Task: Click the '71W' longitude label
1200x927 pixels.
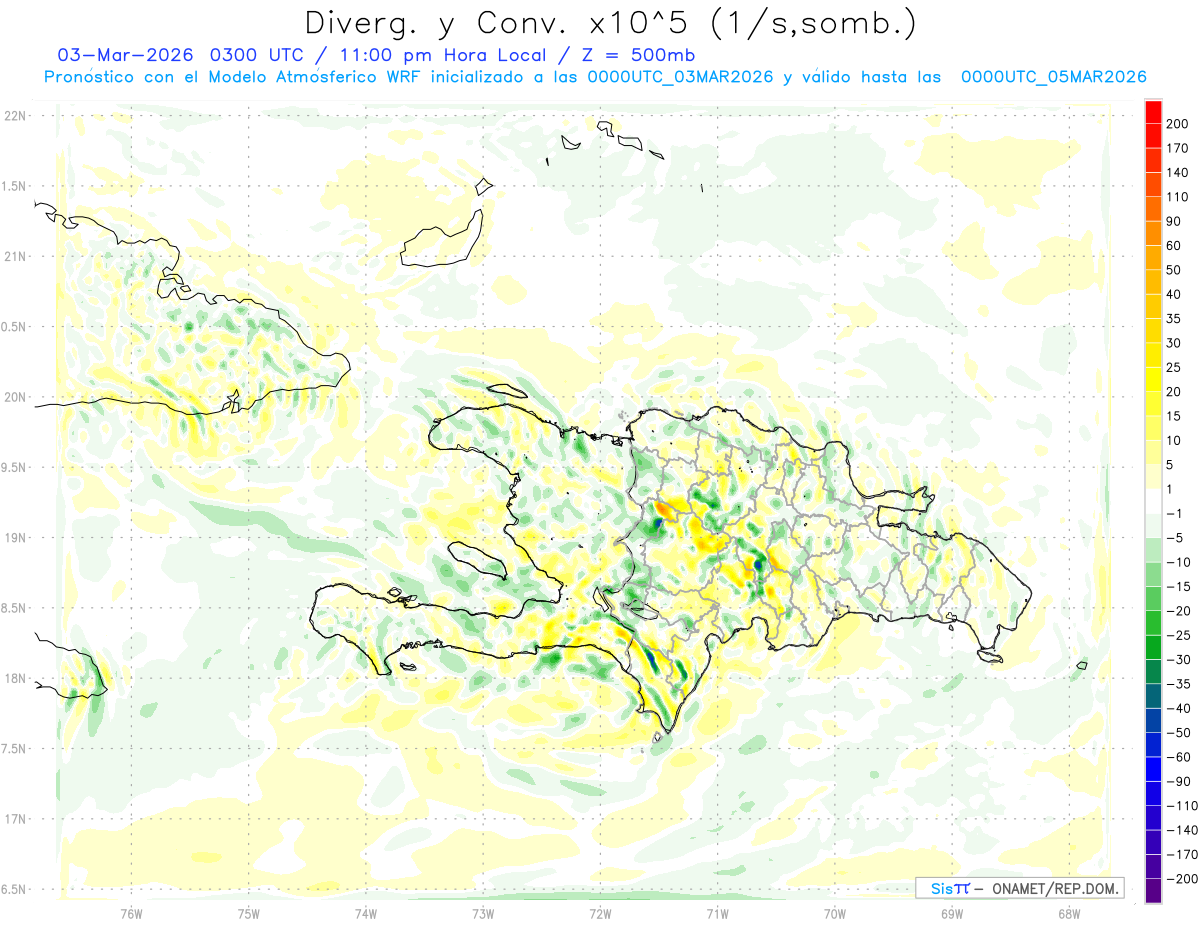Action: click(717, 913)
